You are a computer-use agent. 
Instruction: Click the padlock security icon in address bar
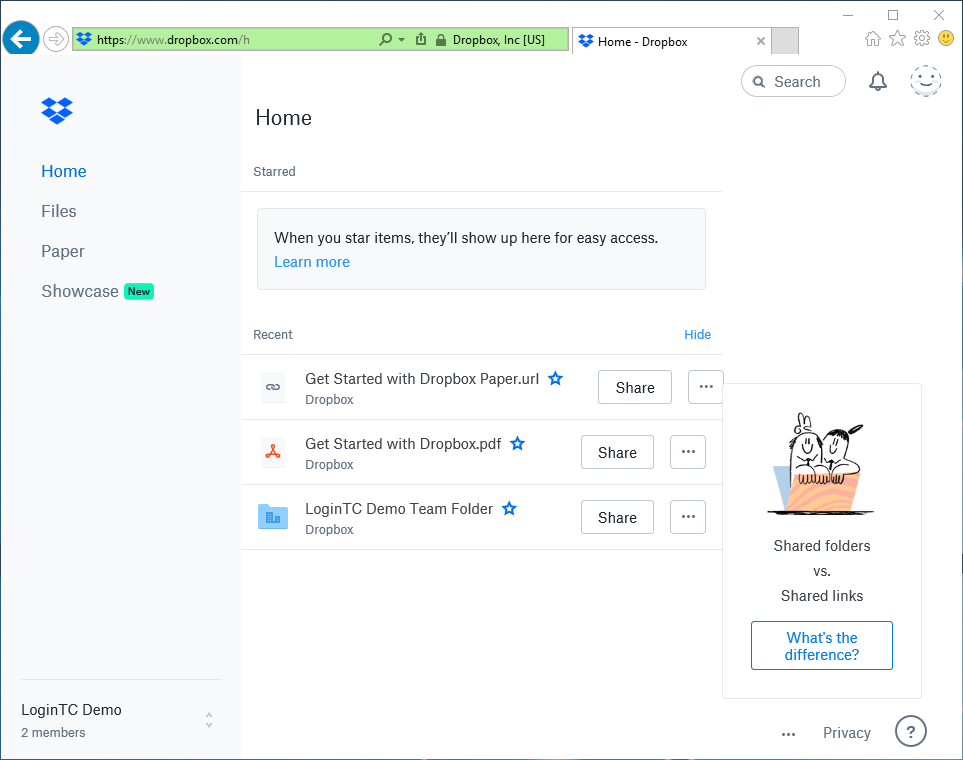tap(440, 40)
